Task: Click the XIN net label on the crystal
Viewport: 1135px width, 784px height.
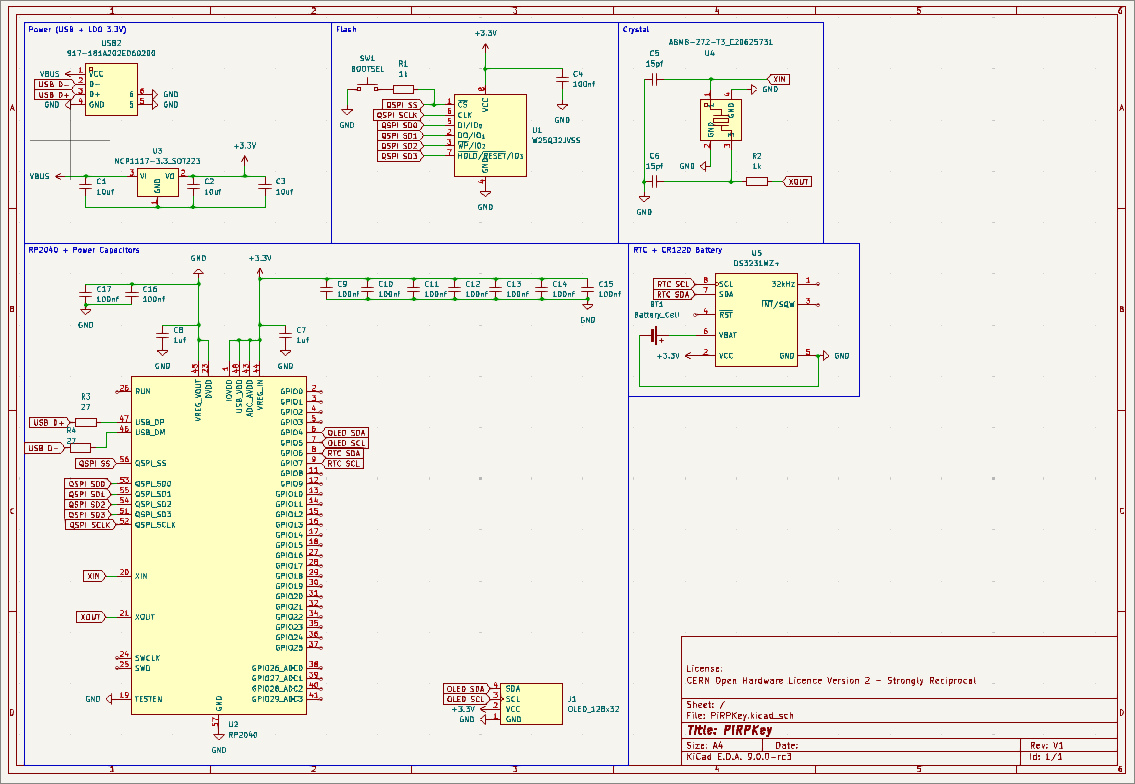Action: pyautogui.click(x=778, y=78)
